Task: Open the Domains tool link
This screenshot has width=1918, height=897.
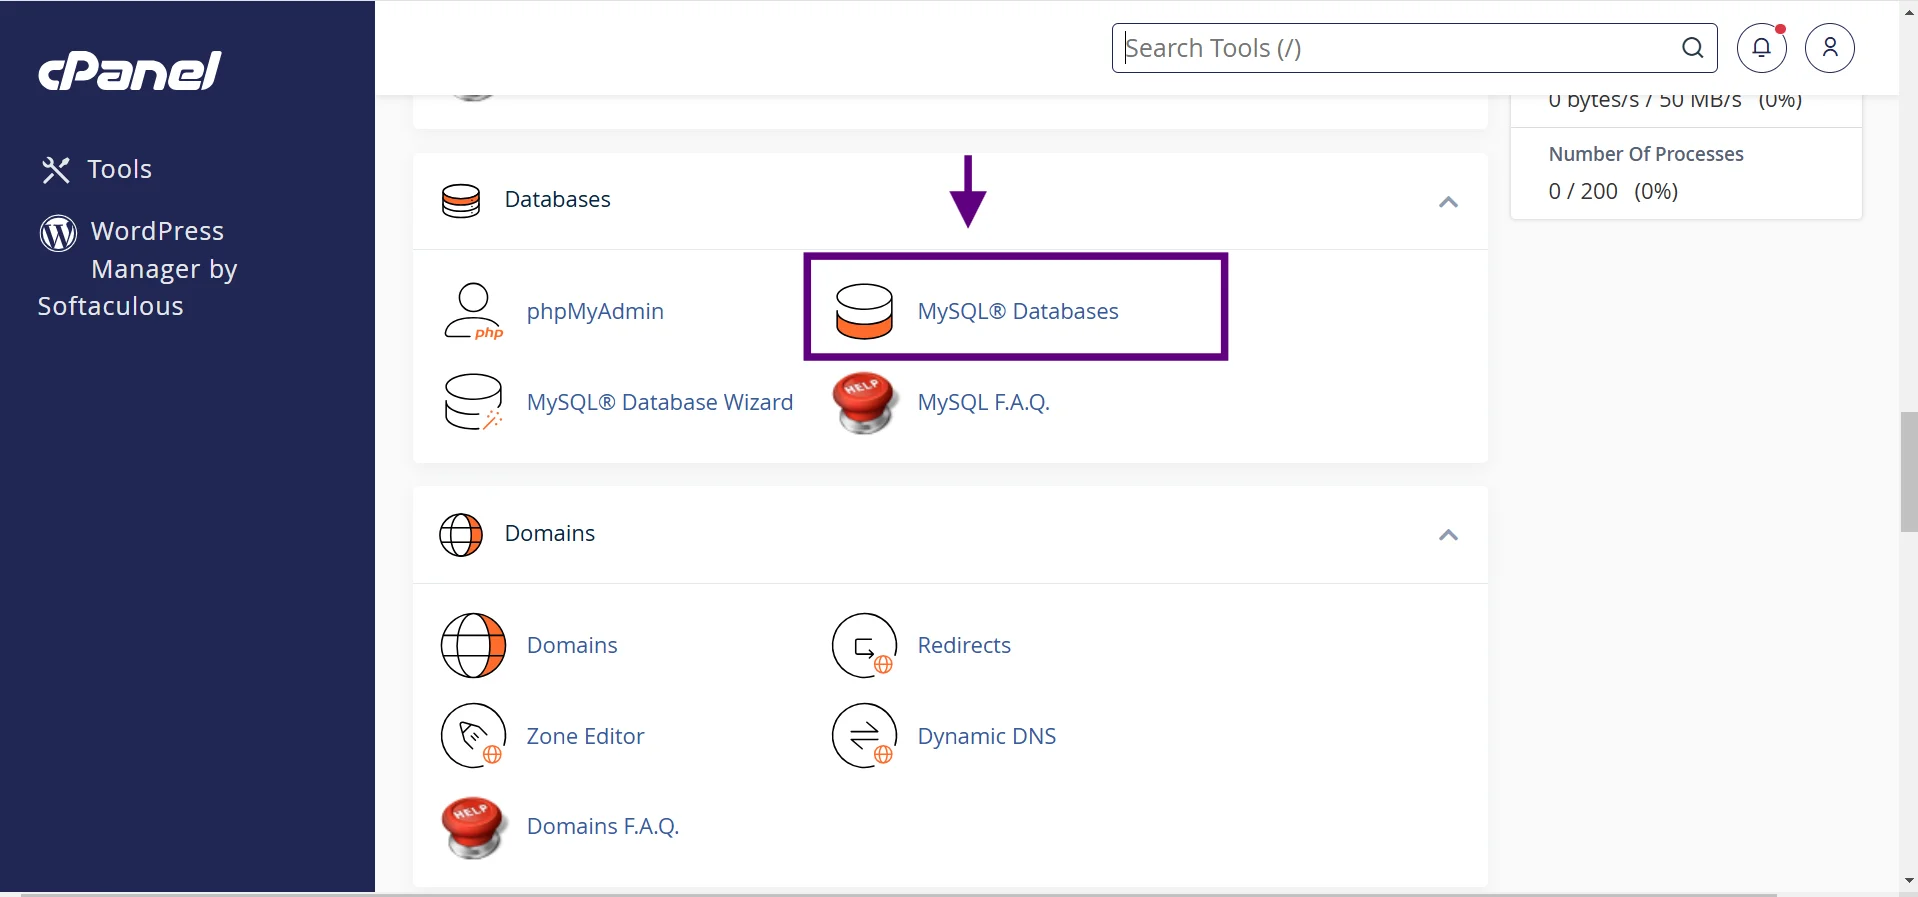Action: point(572,645)
